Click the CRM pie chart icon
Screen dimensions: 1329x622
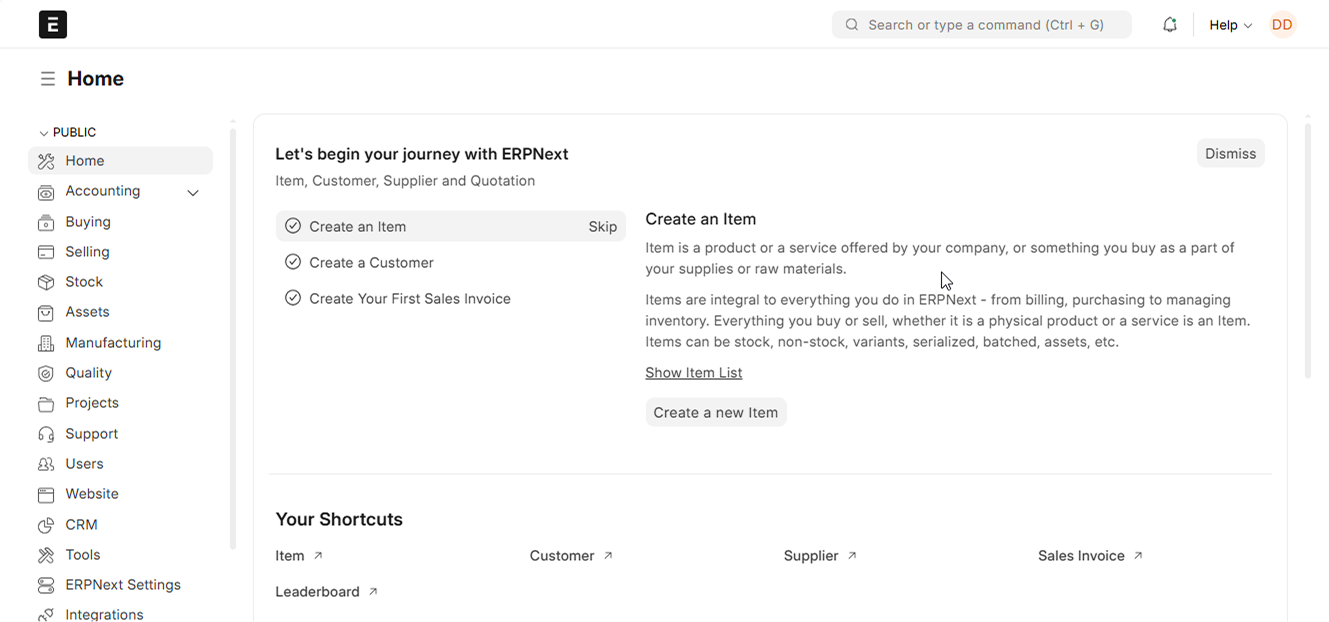point(46,525)
